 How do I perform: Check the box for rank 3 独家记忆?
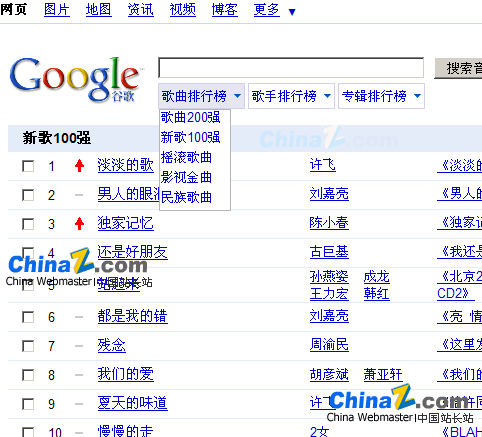(28, 224)
